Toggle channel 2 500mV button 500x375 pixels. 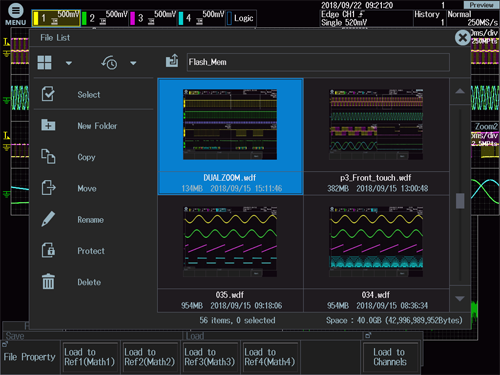105,18
